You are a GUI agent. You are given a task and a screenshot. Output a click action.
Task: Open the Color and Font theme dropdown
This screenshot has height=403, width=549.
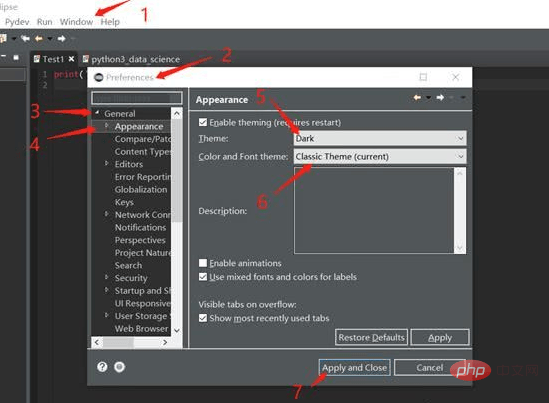click(x=380, y=157)
